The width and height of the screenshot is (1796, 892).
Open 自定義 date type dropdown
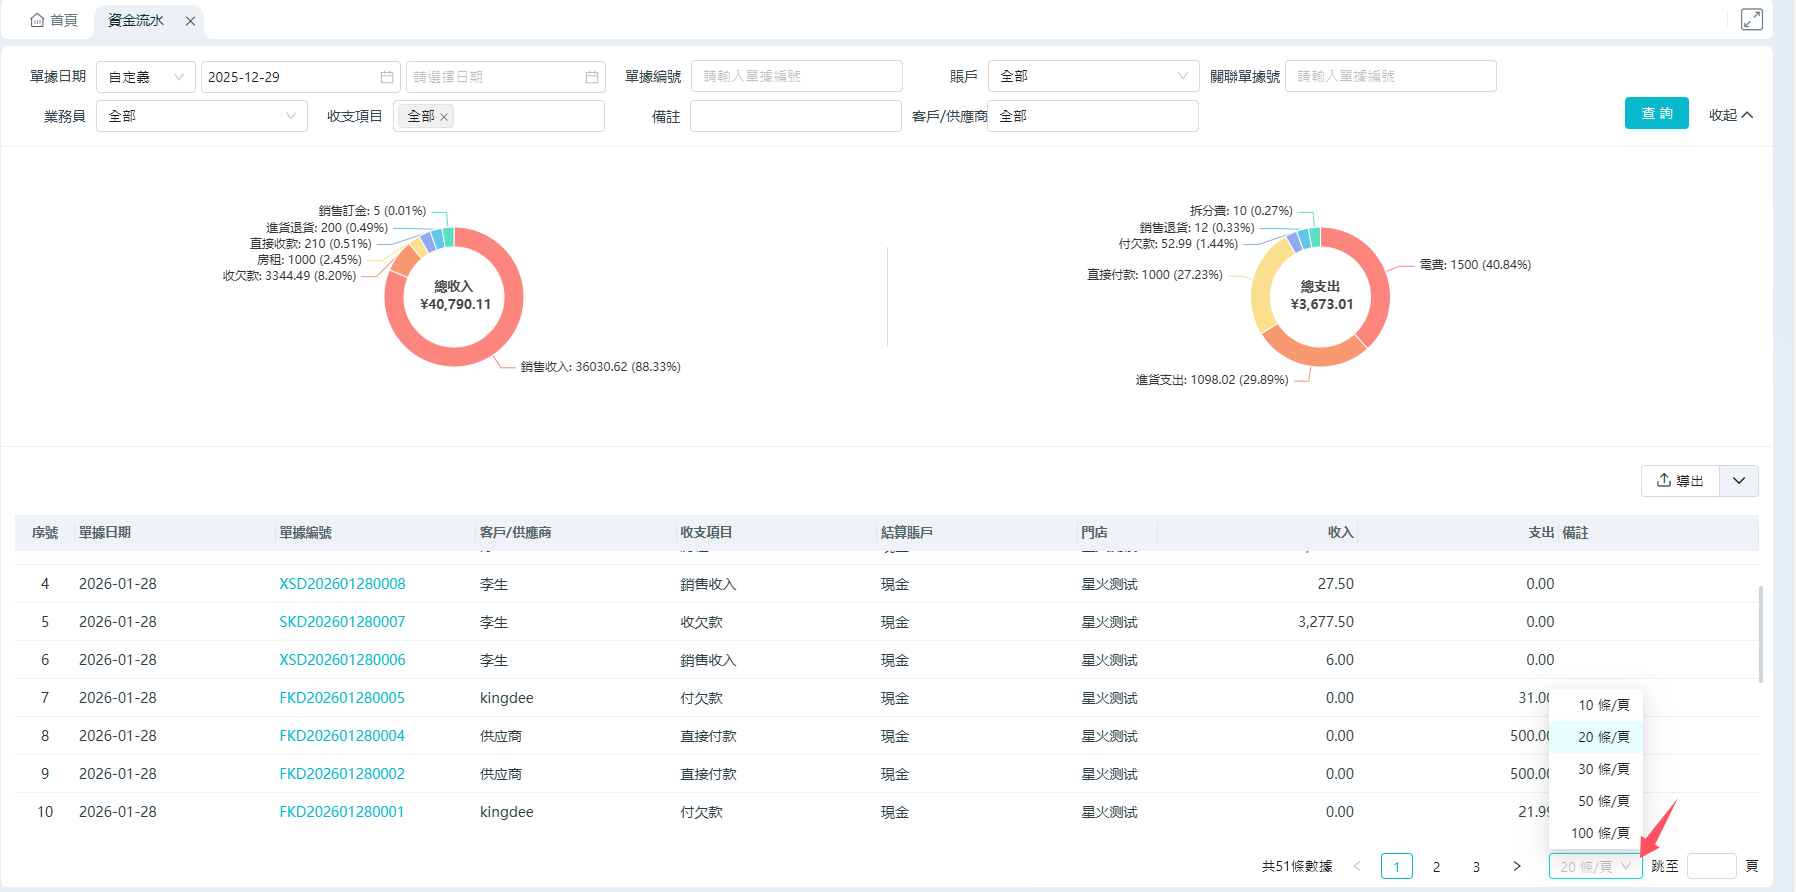[x=146, y=77]
